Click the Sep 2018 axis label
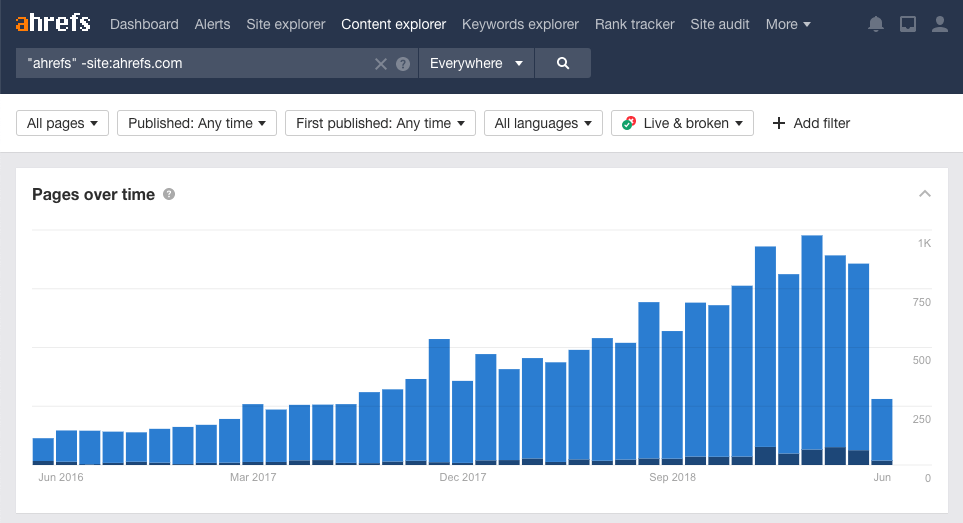Viewport: 963px width, 523px height. pyautogui.click(x=673, y=477)
